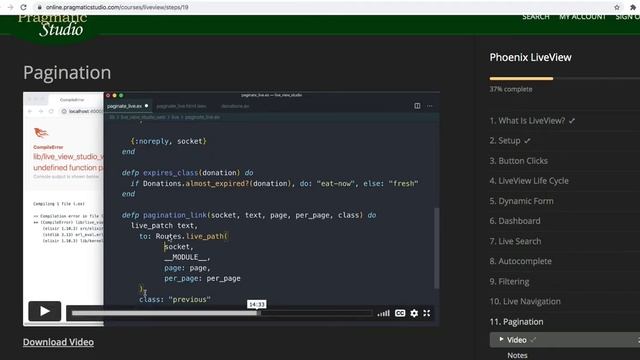This screenshot has width=640, height=360.
Task: Click the course progress bar
Action: tap(564, 78)
